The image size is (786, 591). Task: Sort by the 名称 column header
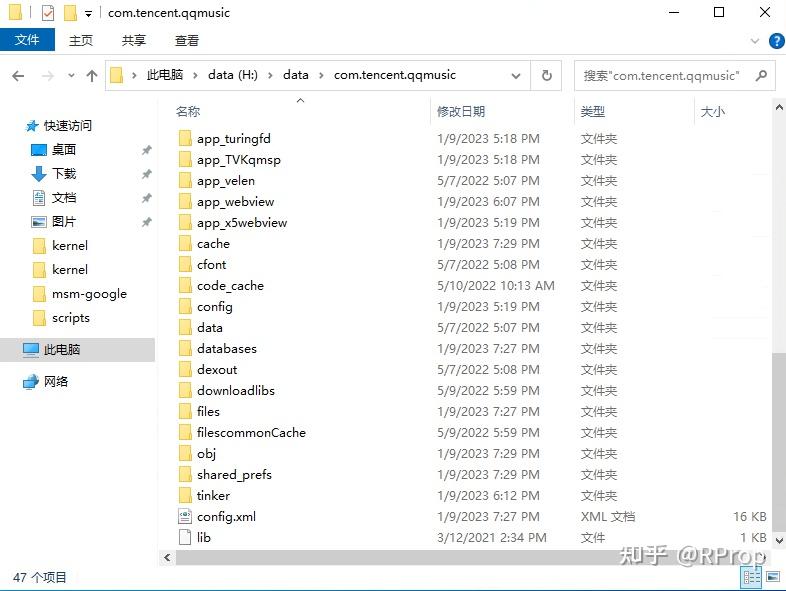188,111
